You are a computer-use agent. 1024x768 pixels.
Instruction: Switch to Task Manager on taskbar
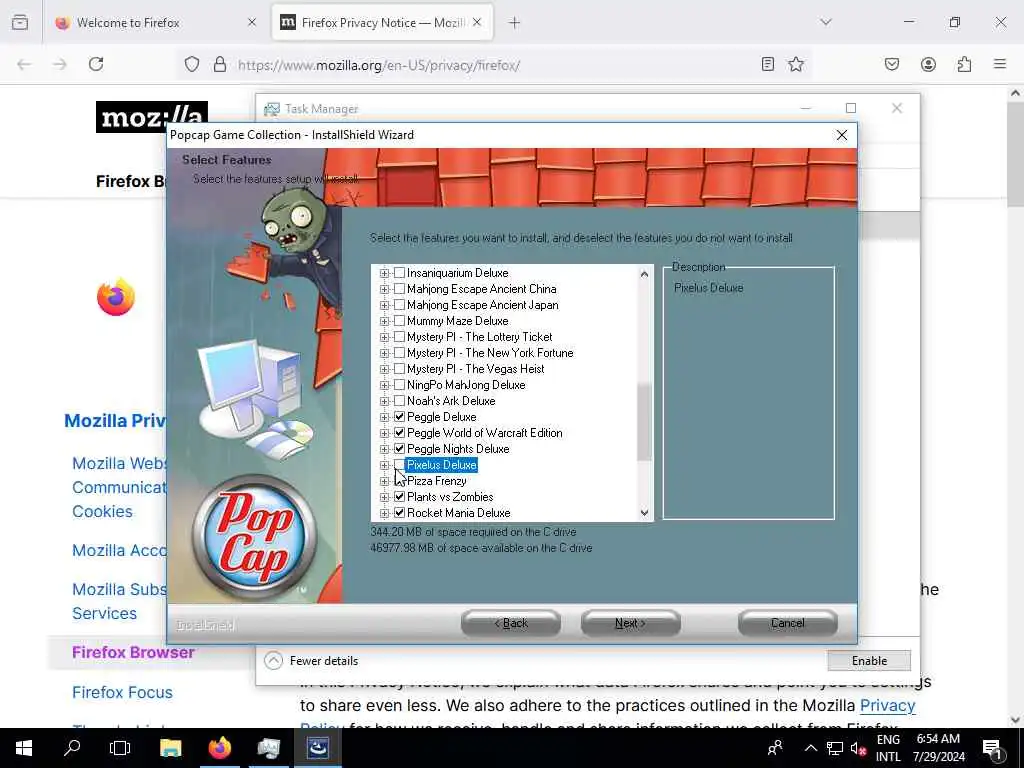268,748
